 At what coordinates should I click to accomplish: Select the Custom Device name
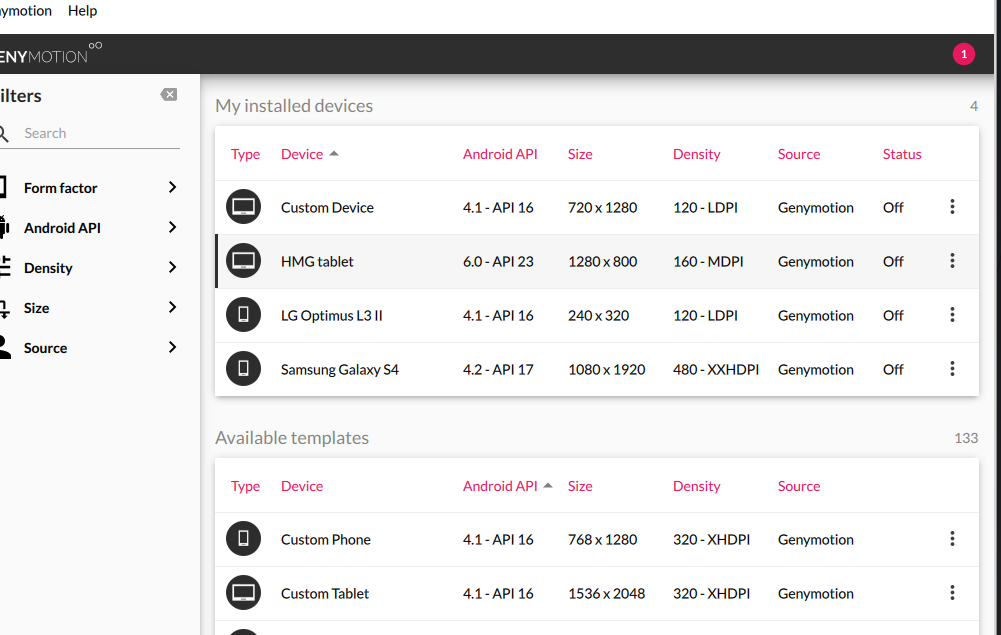point(327,207)
